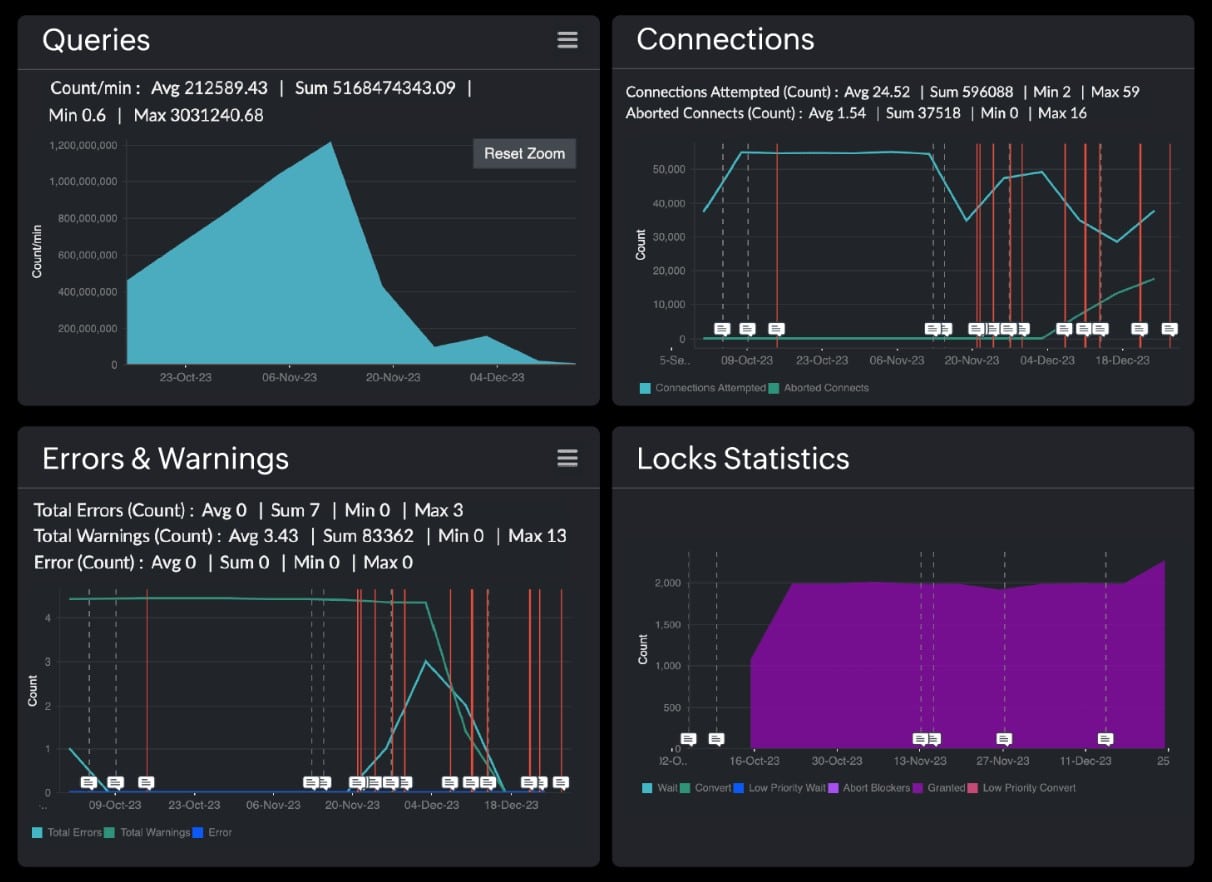
Task: Click rightmost annotation bubble in Connections chart
Action: [1169, 327]
